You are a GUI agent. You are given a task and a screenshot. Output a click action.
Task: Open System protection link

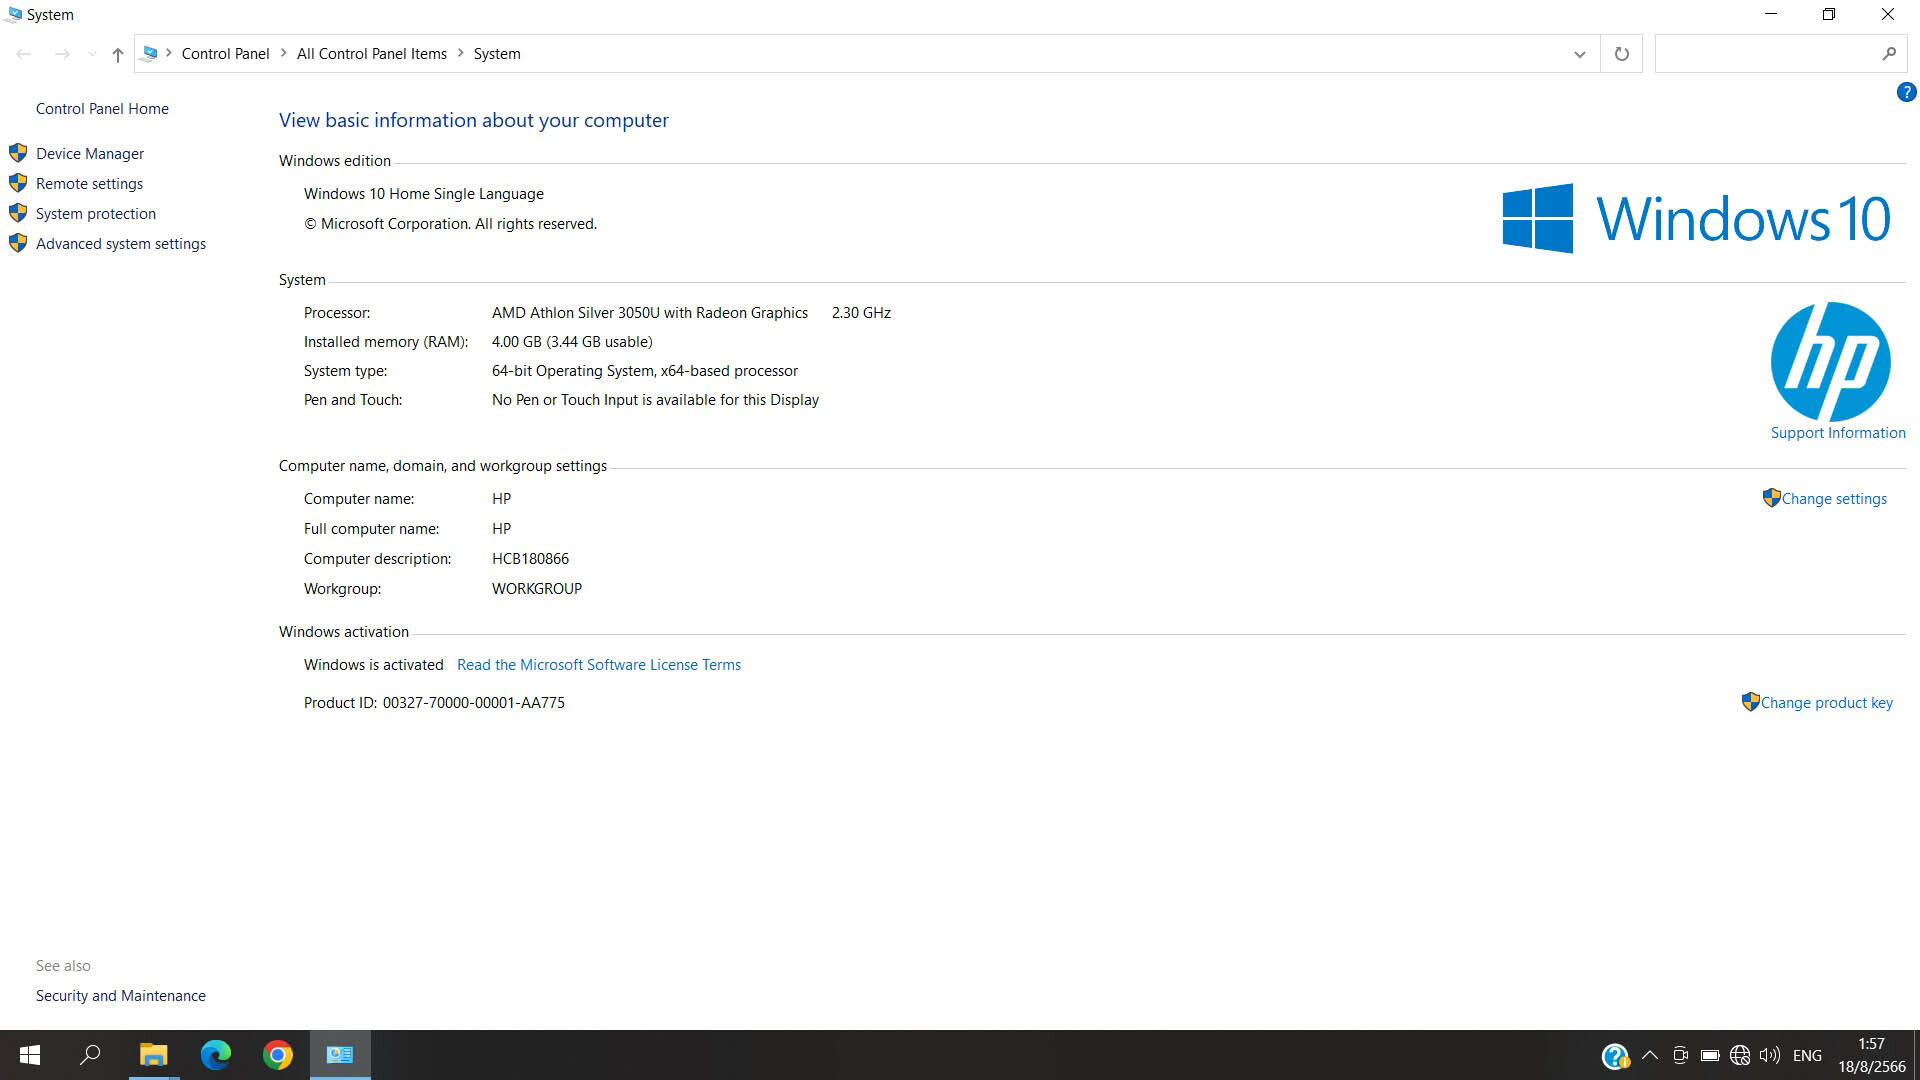click(96, 213)
